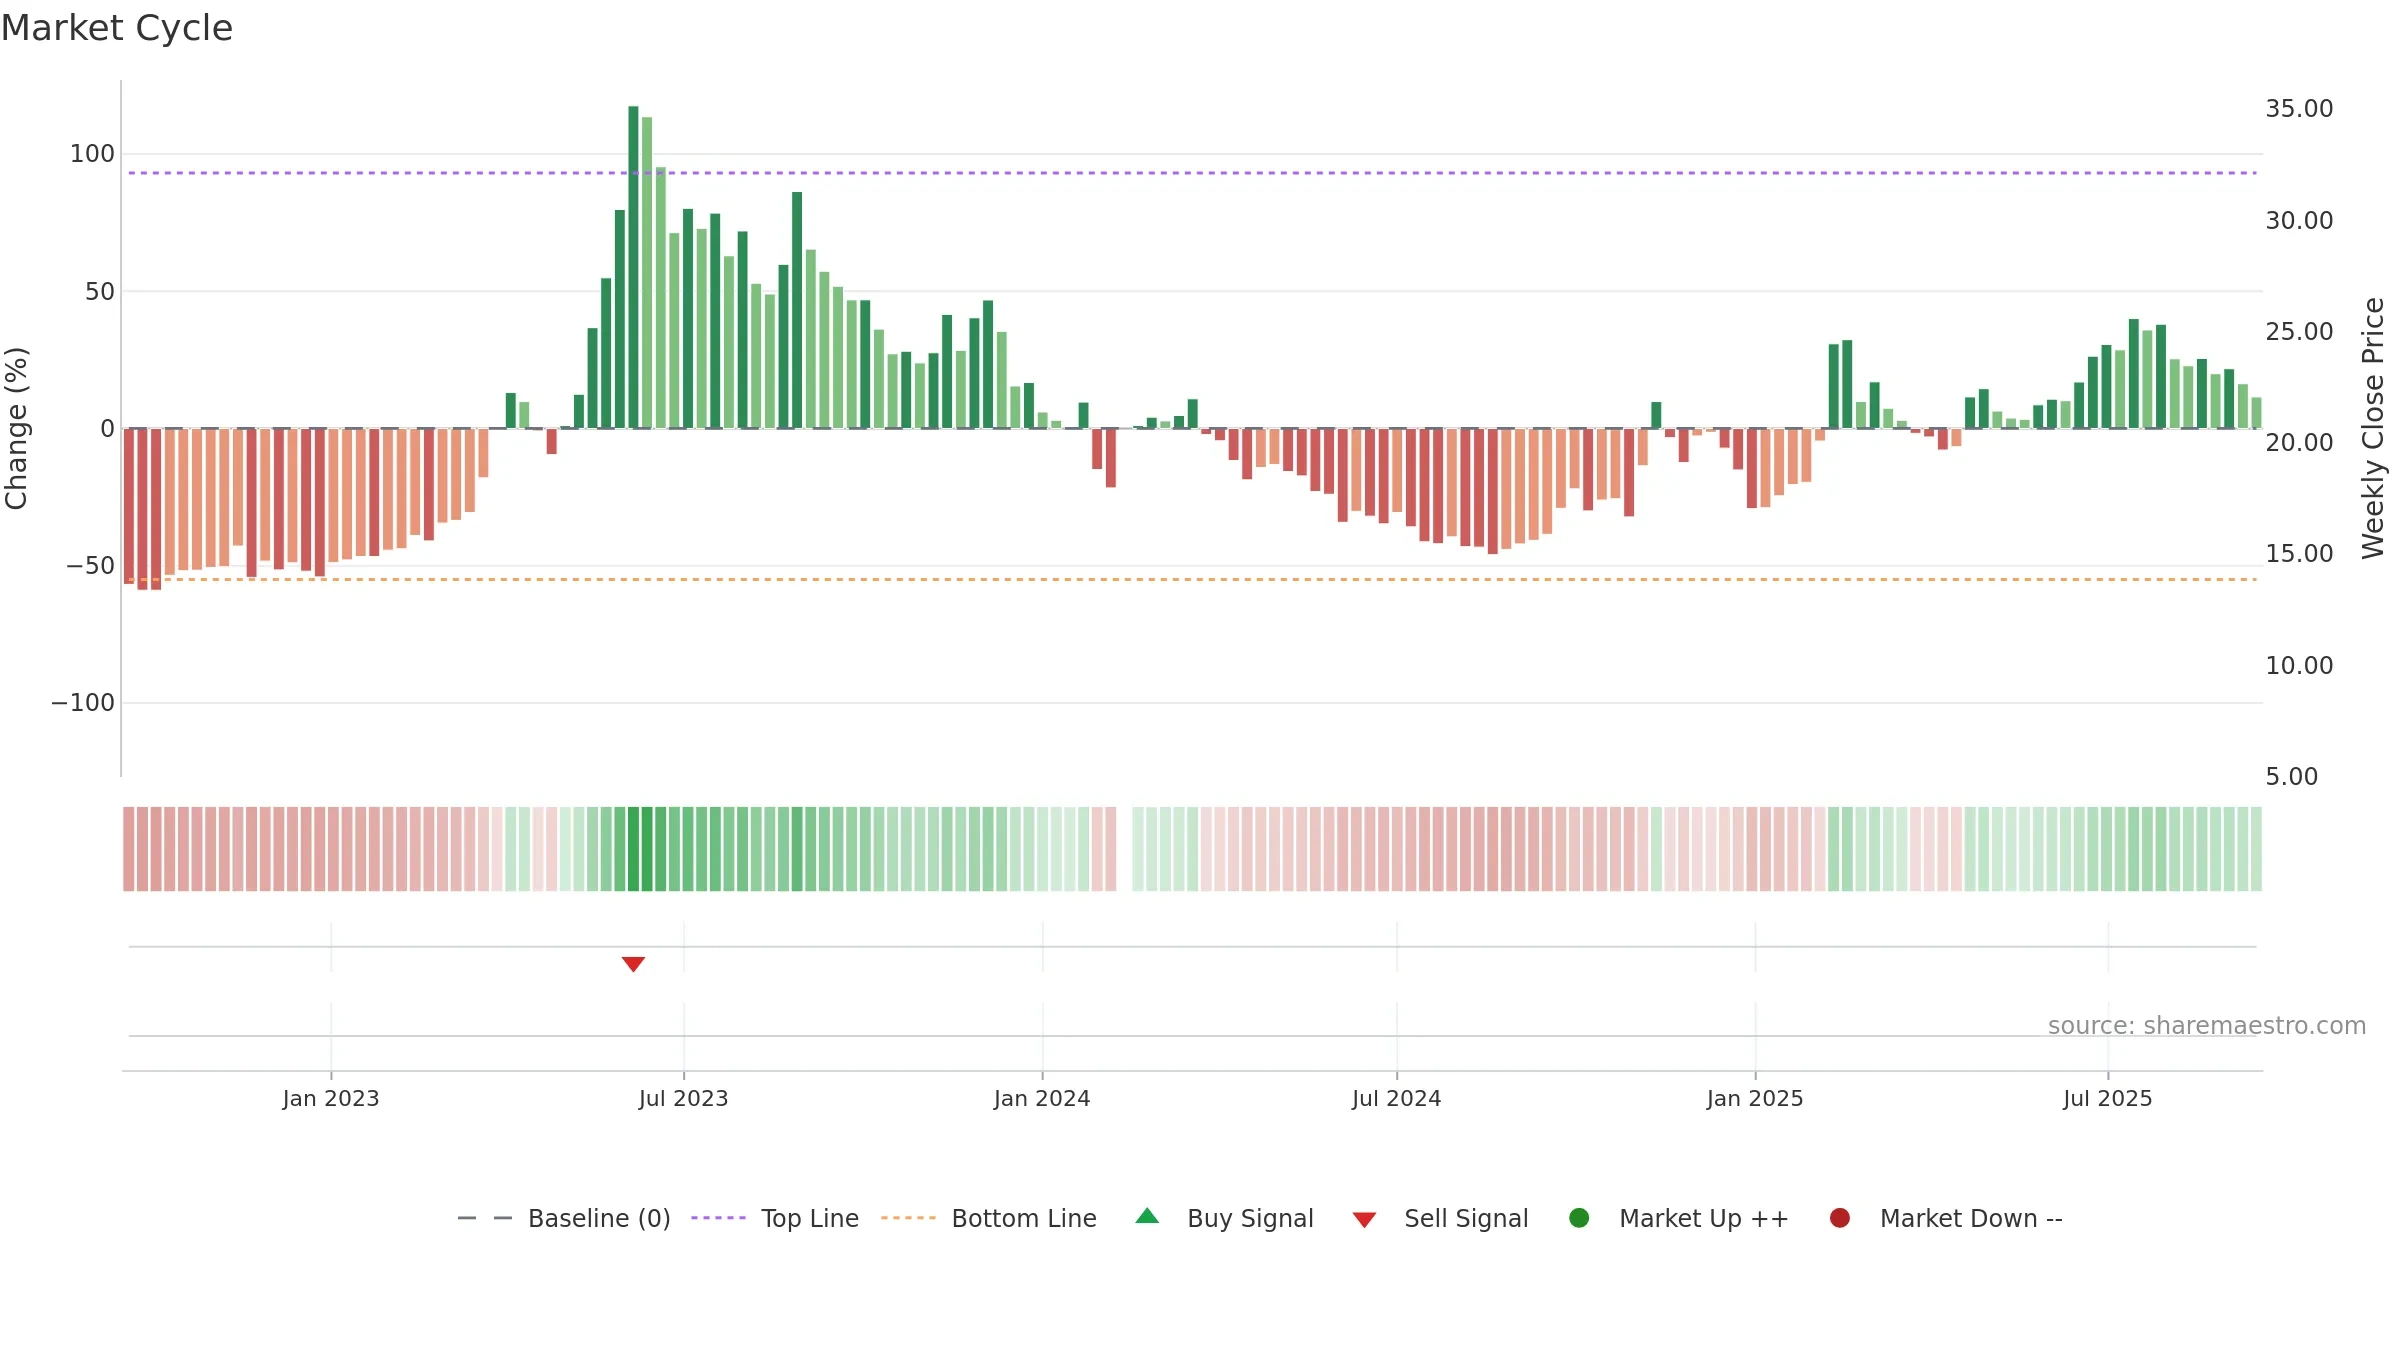Toggle the Bottom Line legend entry
The width and height of the screenshot is (2400, 1350).
click(989, 1218)
